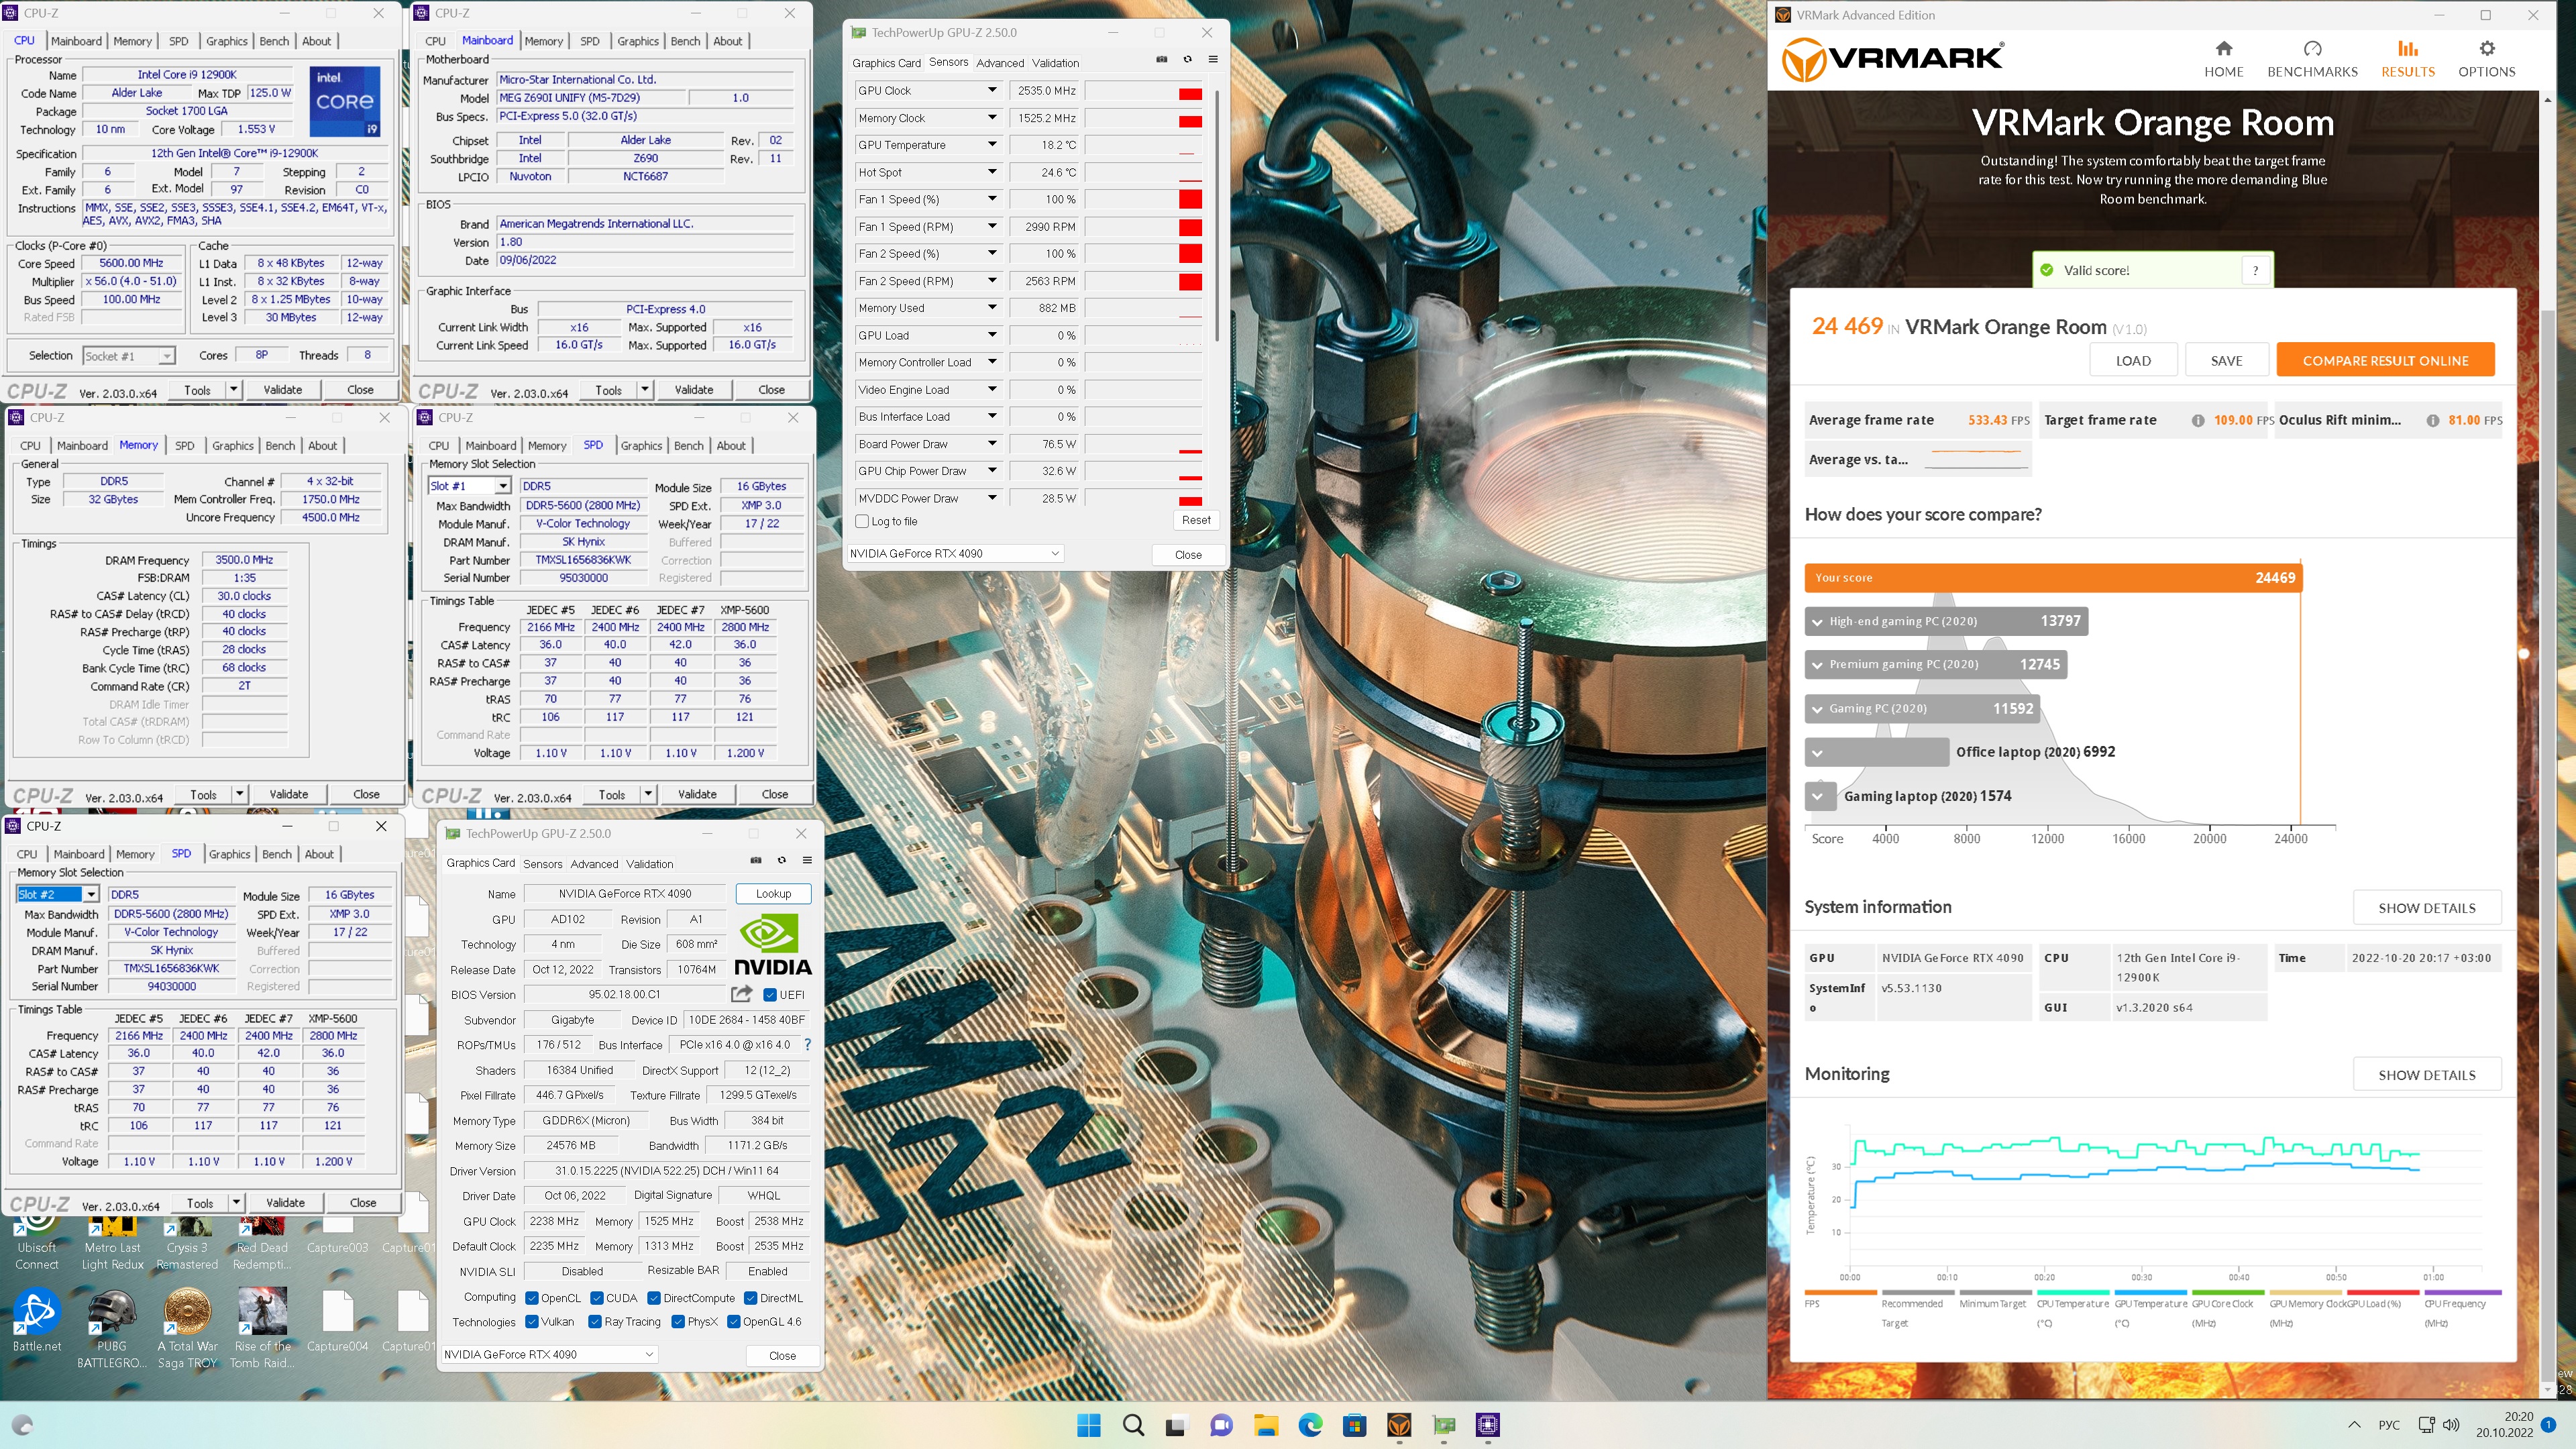Switch to Bench tab in CPU-Z Mainboard window
The image size is (2576, 1449).
(685, 41)
